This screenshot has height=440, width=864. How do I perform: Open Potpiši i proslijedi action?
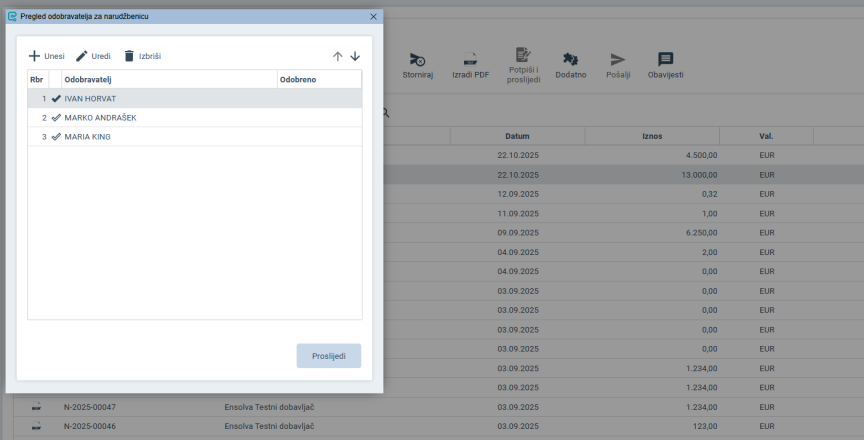pyautogui.click(x=523, y=55)
